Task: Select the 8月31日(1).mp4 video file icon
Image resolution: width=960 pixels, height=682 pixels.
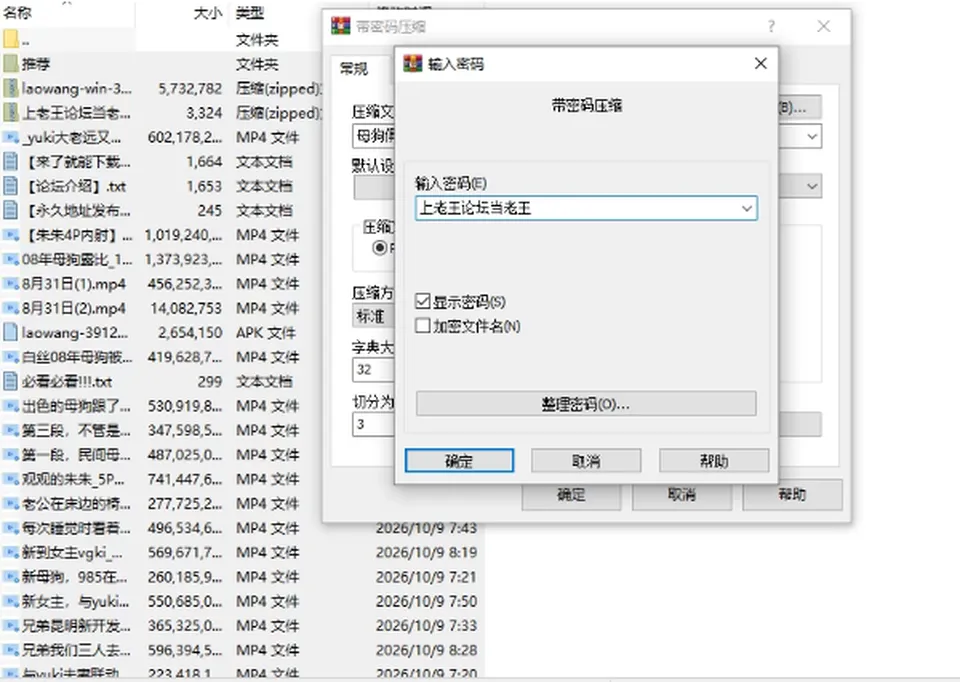Action: click(10, 284)
